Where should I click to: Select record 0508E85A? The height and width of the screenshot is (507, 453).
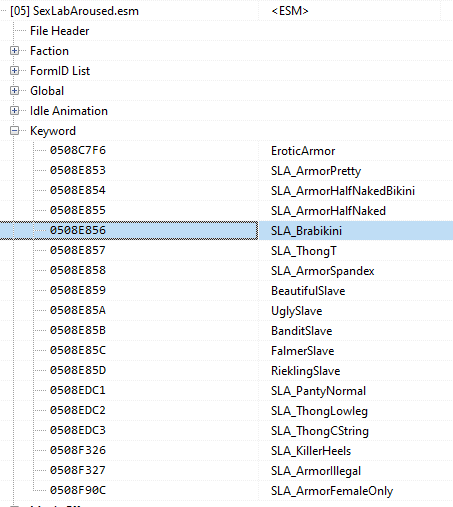coord(78,310)
